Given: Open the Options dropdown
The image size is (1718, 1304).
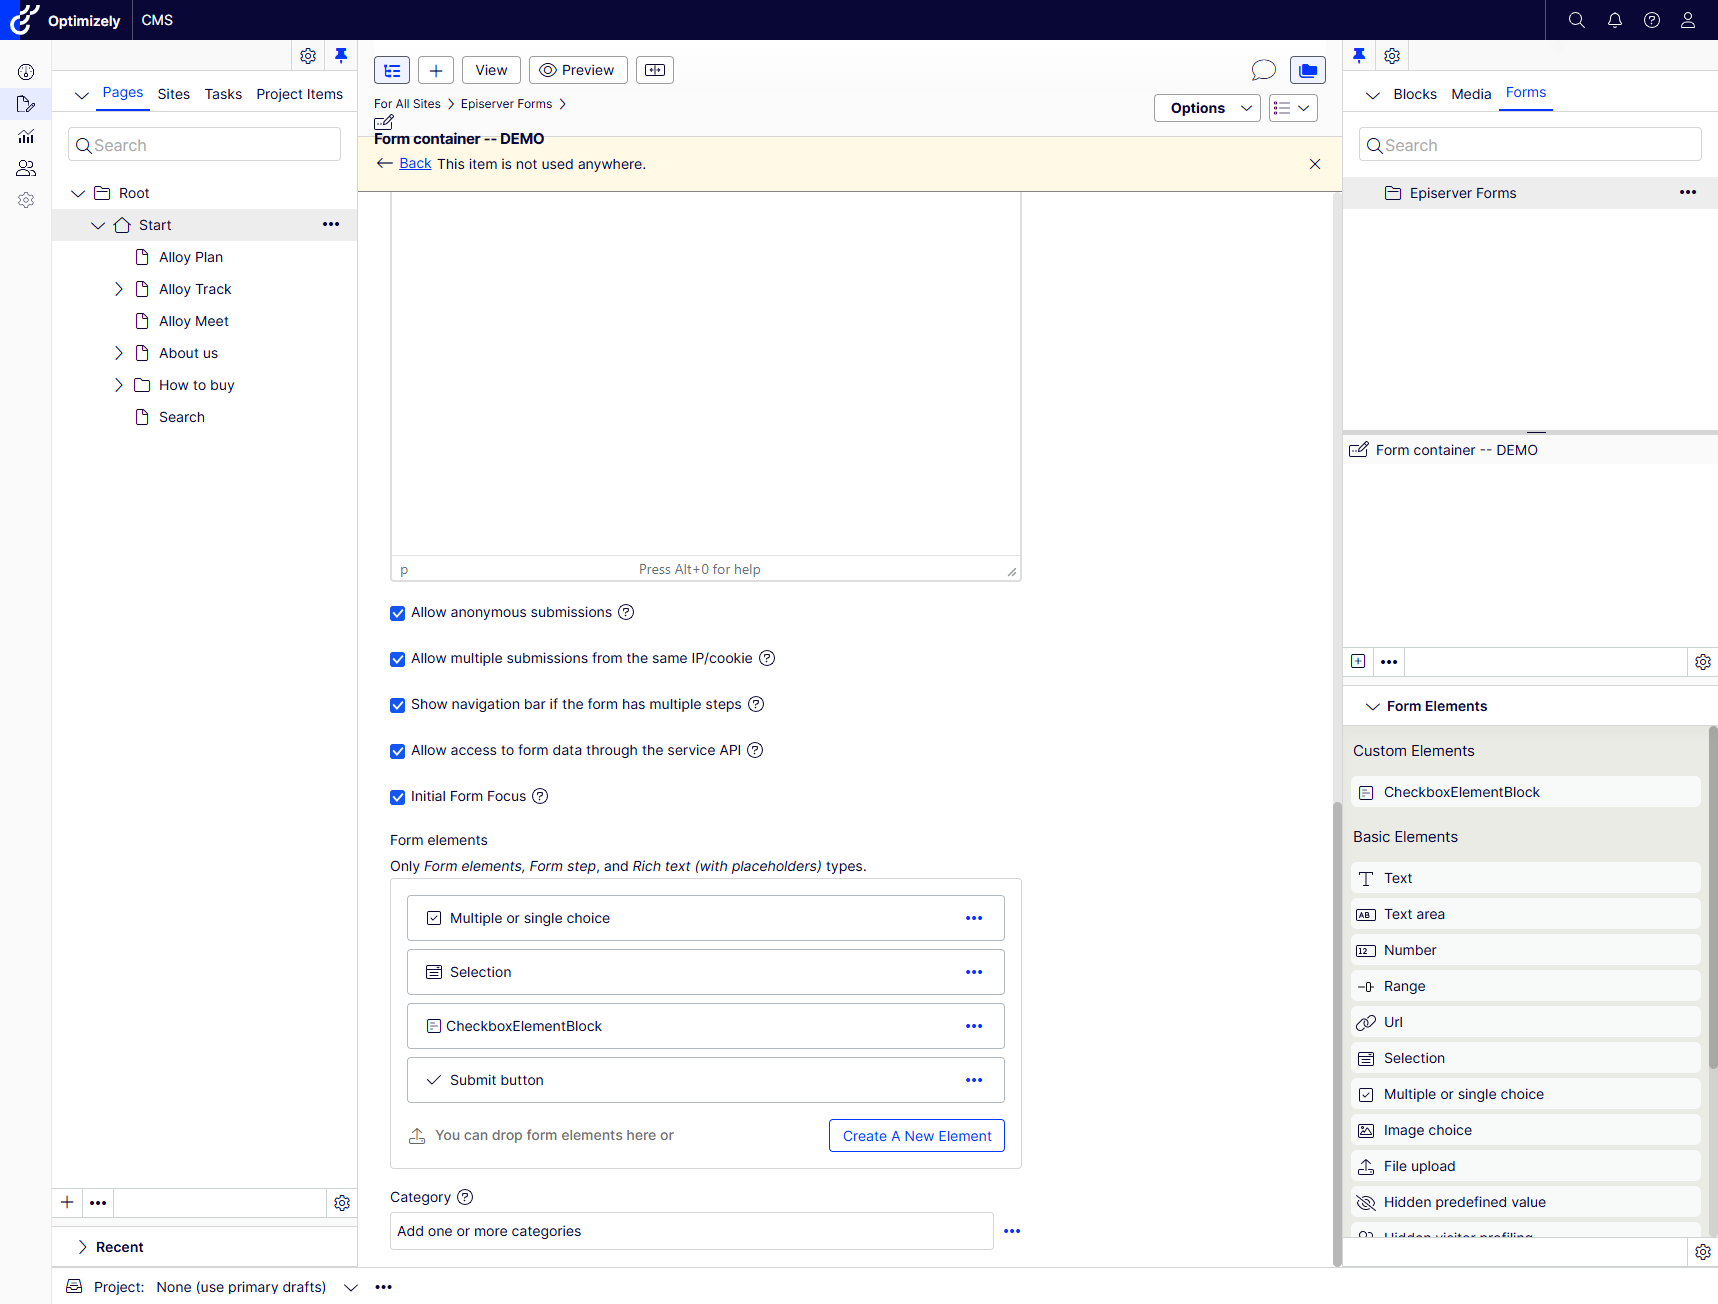Looking at the screenshot, I should click(1206, 108).
